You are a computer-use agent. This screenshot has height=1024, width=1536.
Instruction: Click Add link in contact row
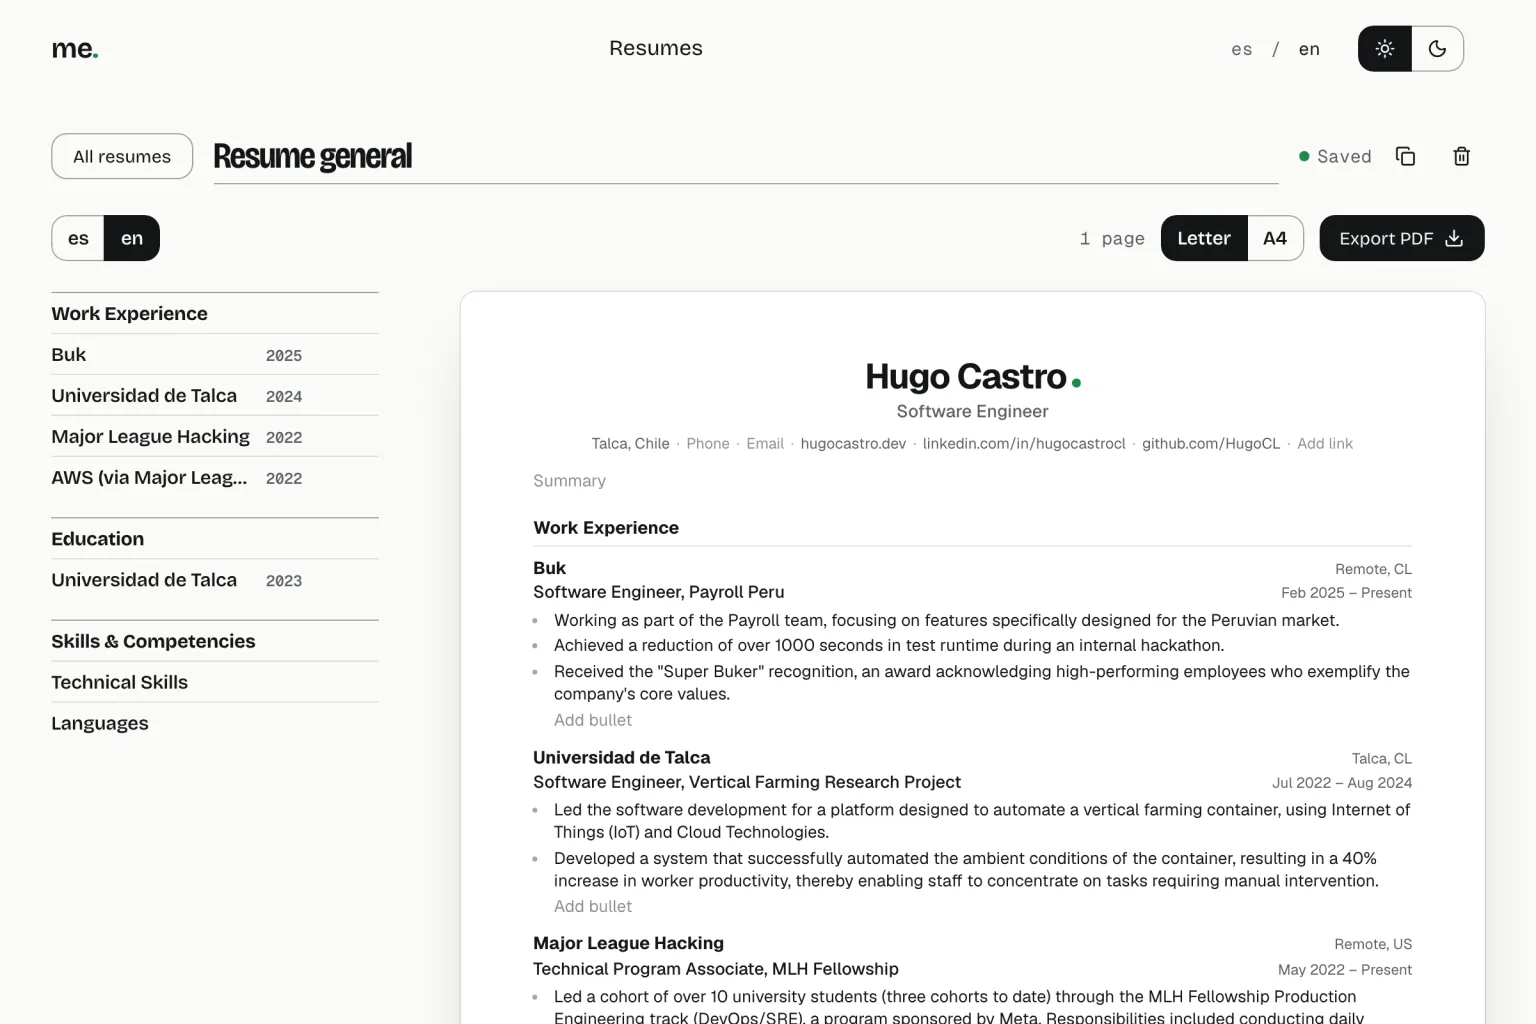(x=1325, y=443)
